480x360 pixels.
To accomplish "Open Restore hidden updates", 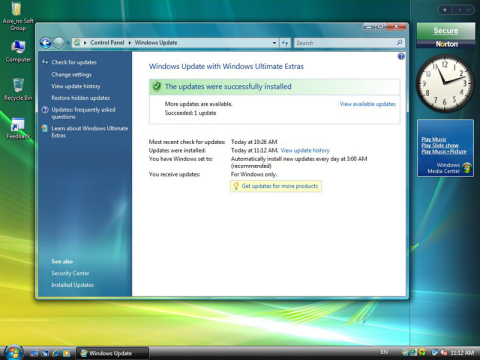I will 80,98.
